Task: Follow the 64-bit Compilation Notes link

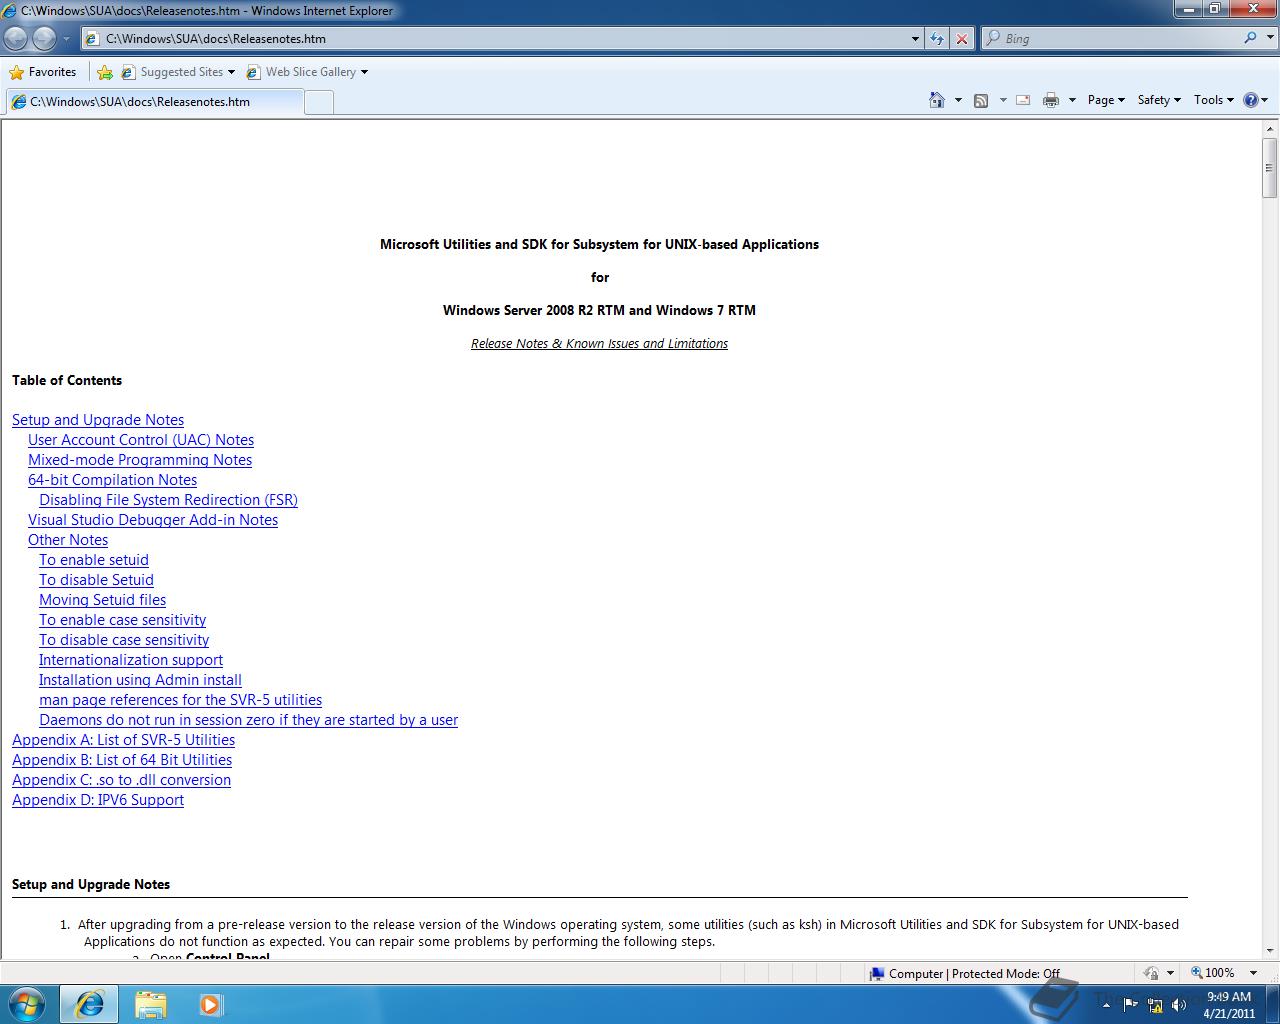Action: click(112, 480)
